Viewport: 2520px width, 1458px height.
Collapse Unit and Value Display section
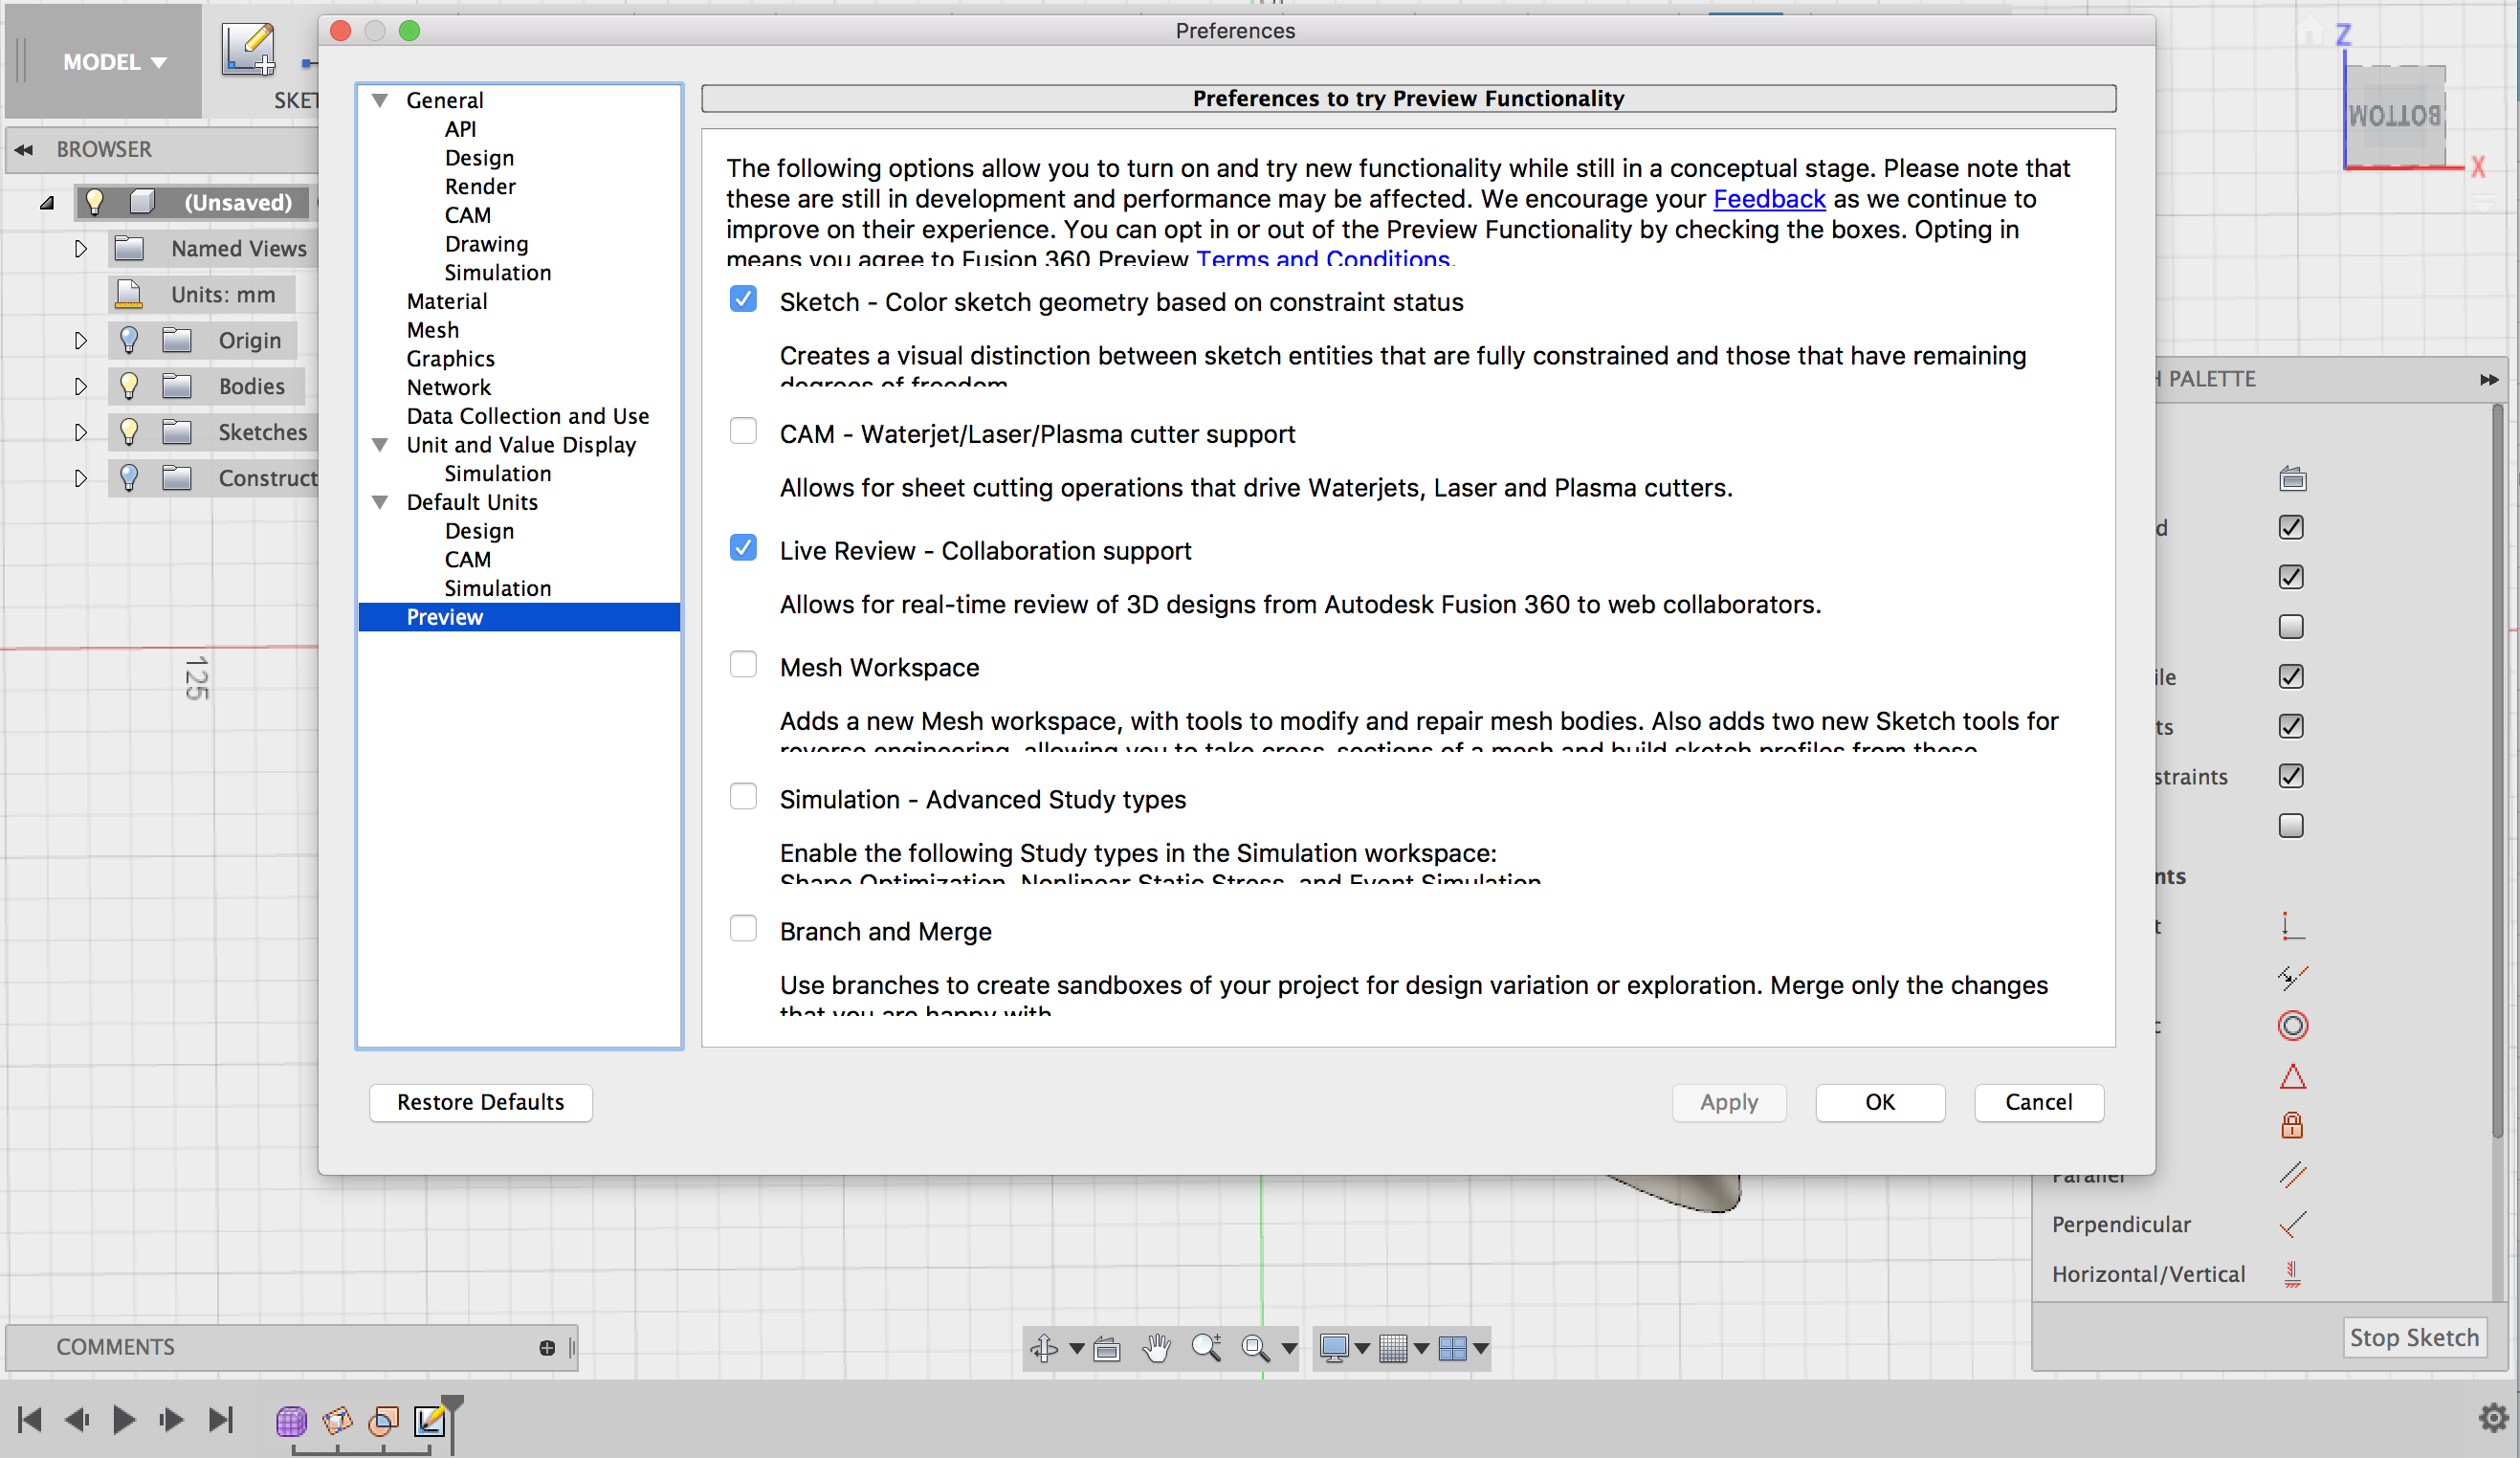point(380,445)
